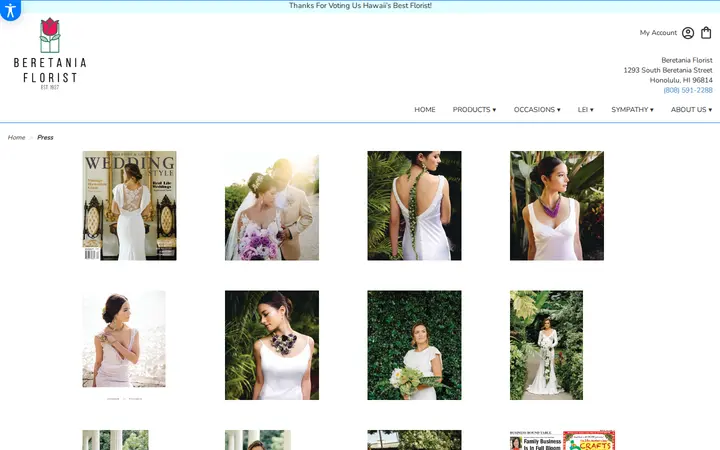Go to the HOME menu item
The image size is (720, 450).
click(x=424, y=109)
